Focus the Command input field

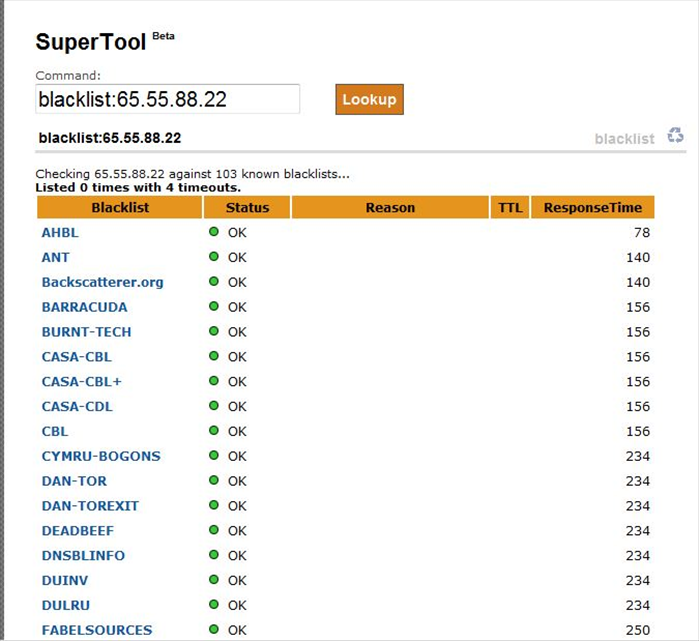tap(168, 99)
